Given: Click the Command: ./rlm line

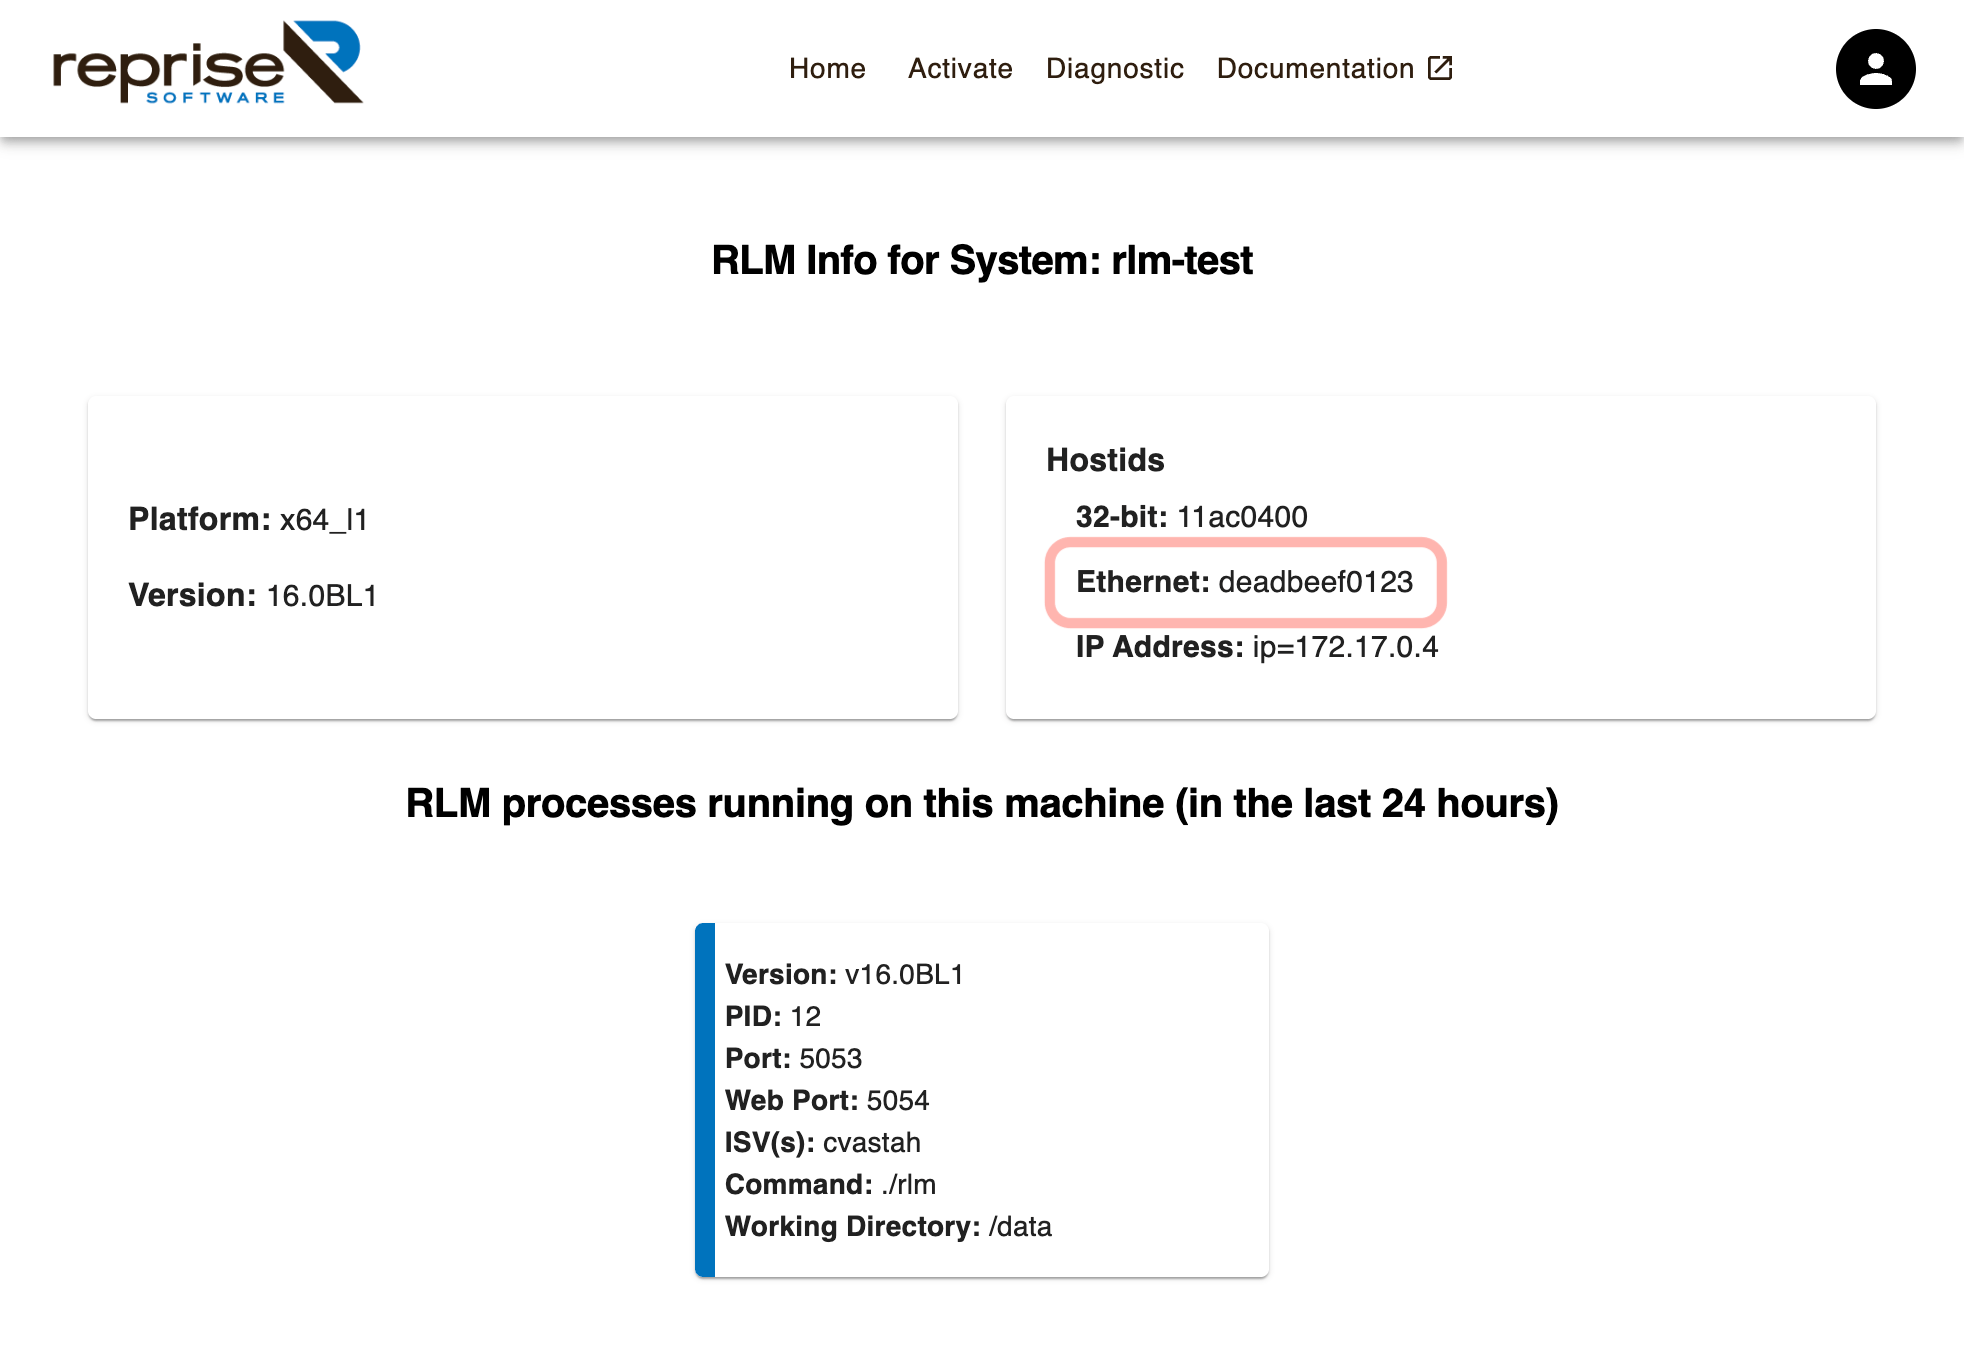Looking at the screenshot, I should 830,1185.
